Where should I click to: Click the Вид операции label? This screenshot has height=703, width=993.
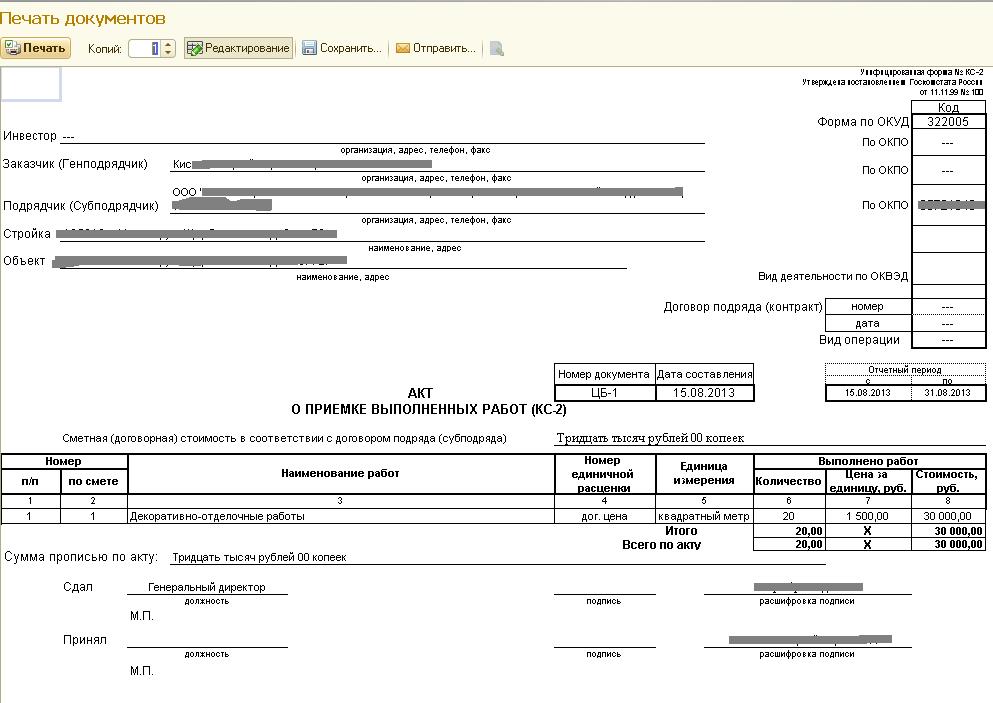point(859,339)
